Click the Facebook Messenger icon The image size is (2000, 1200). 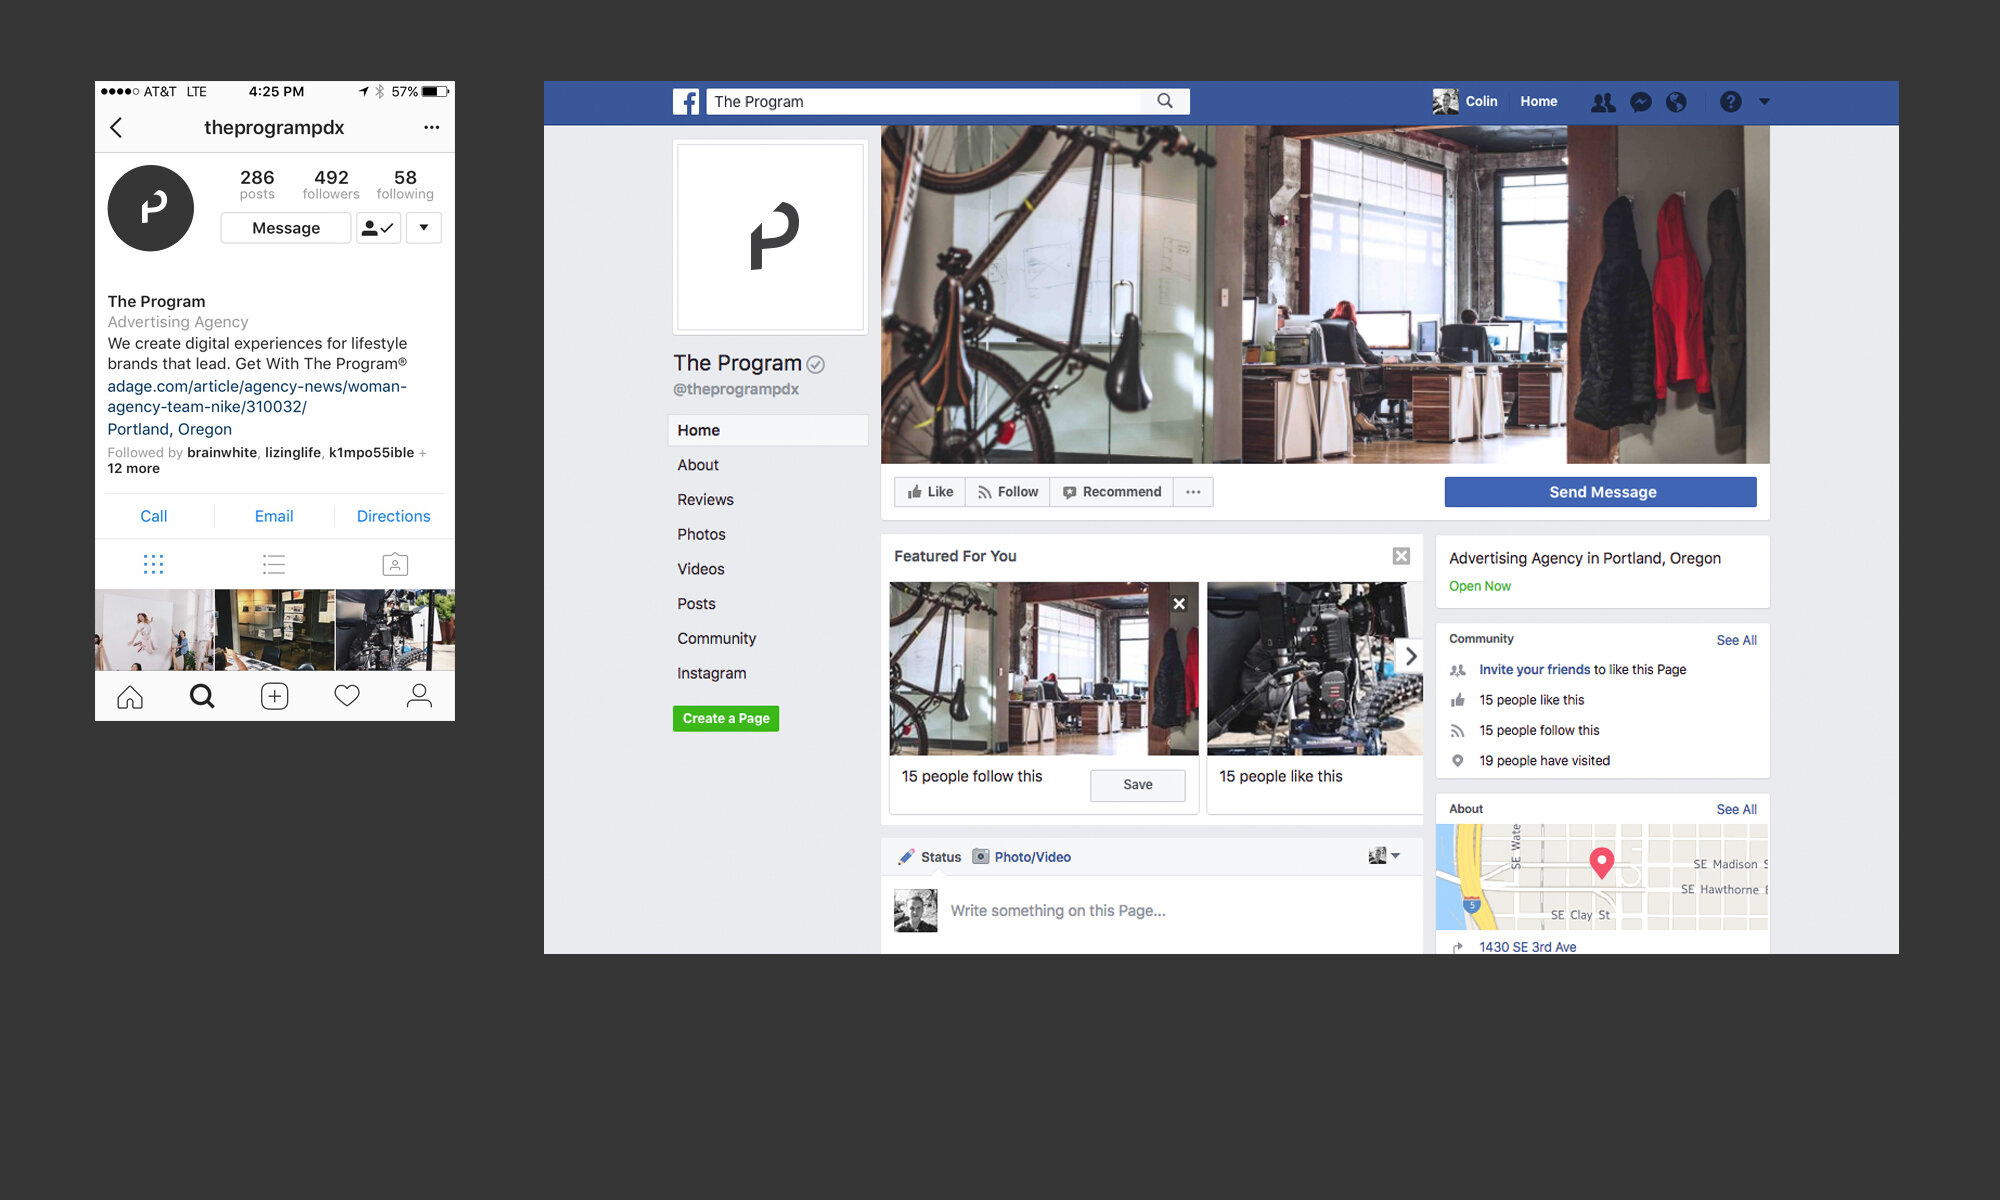tap(1640, 101)
